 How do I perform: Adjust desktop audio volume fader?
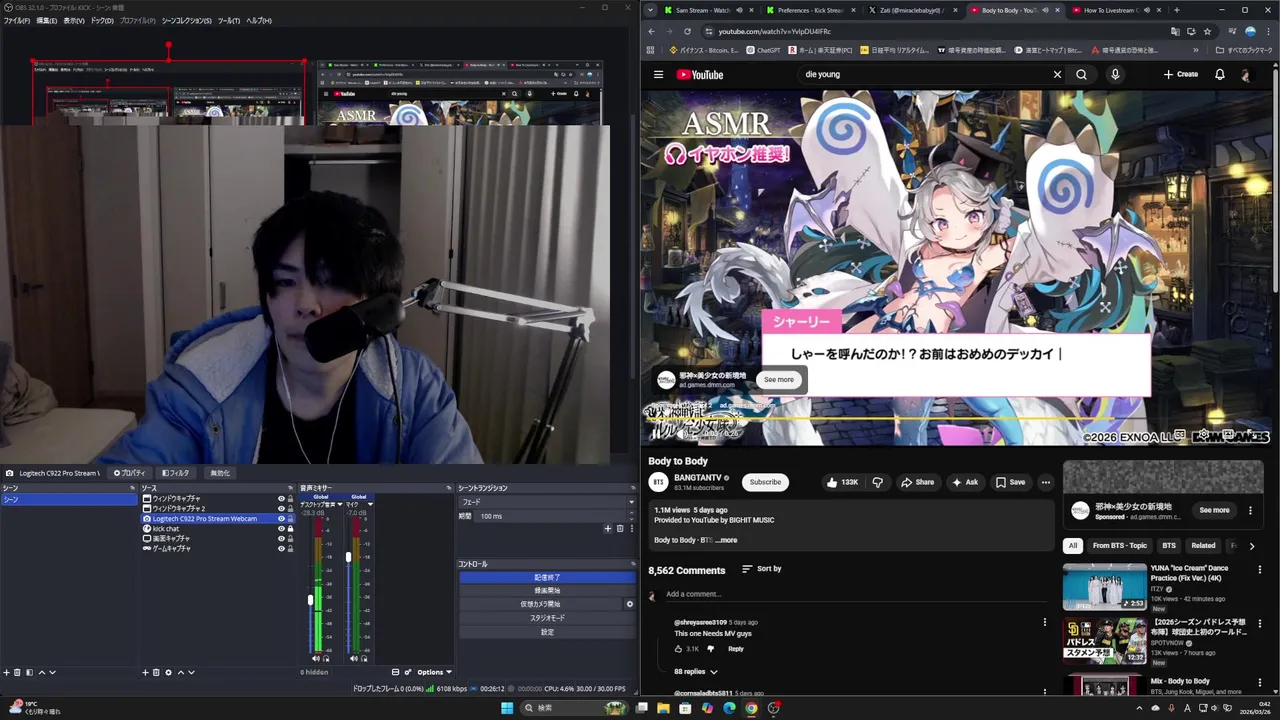point(310,599)
